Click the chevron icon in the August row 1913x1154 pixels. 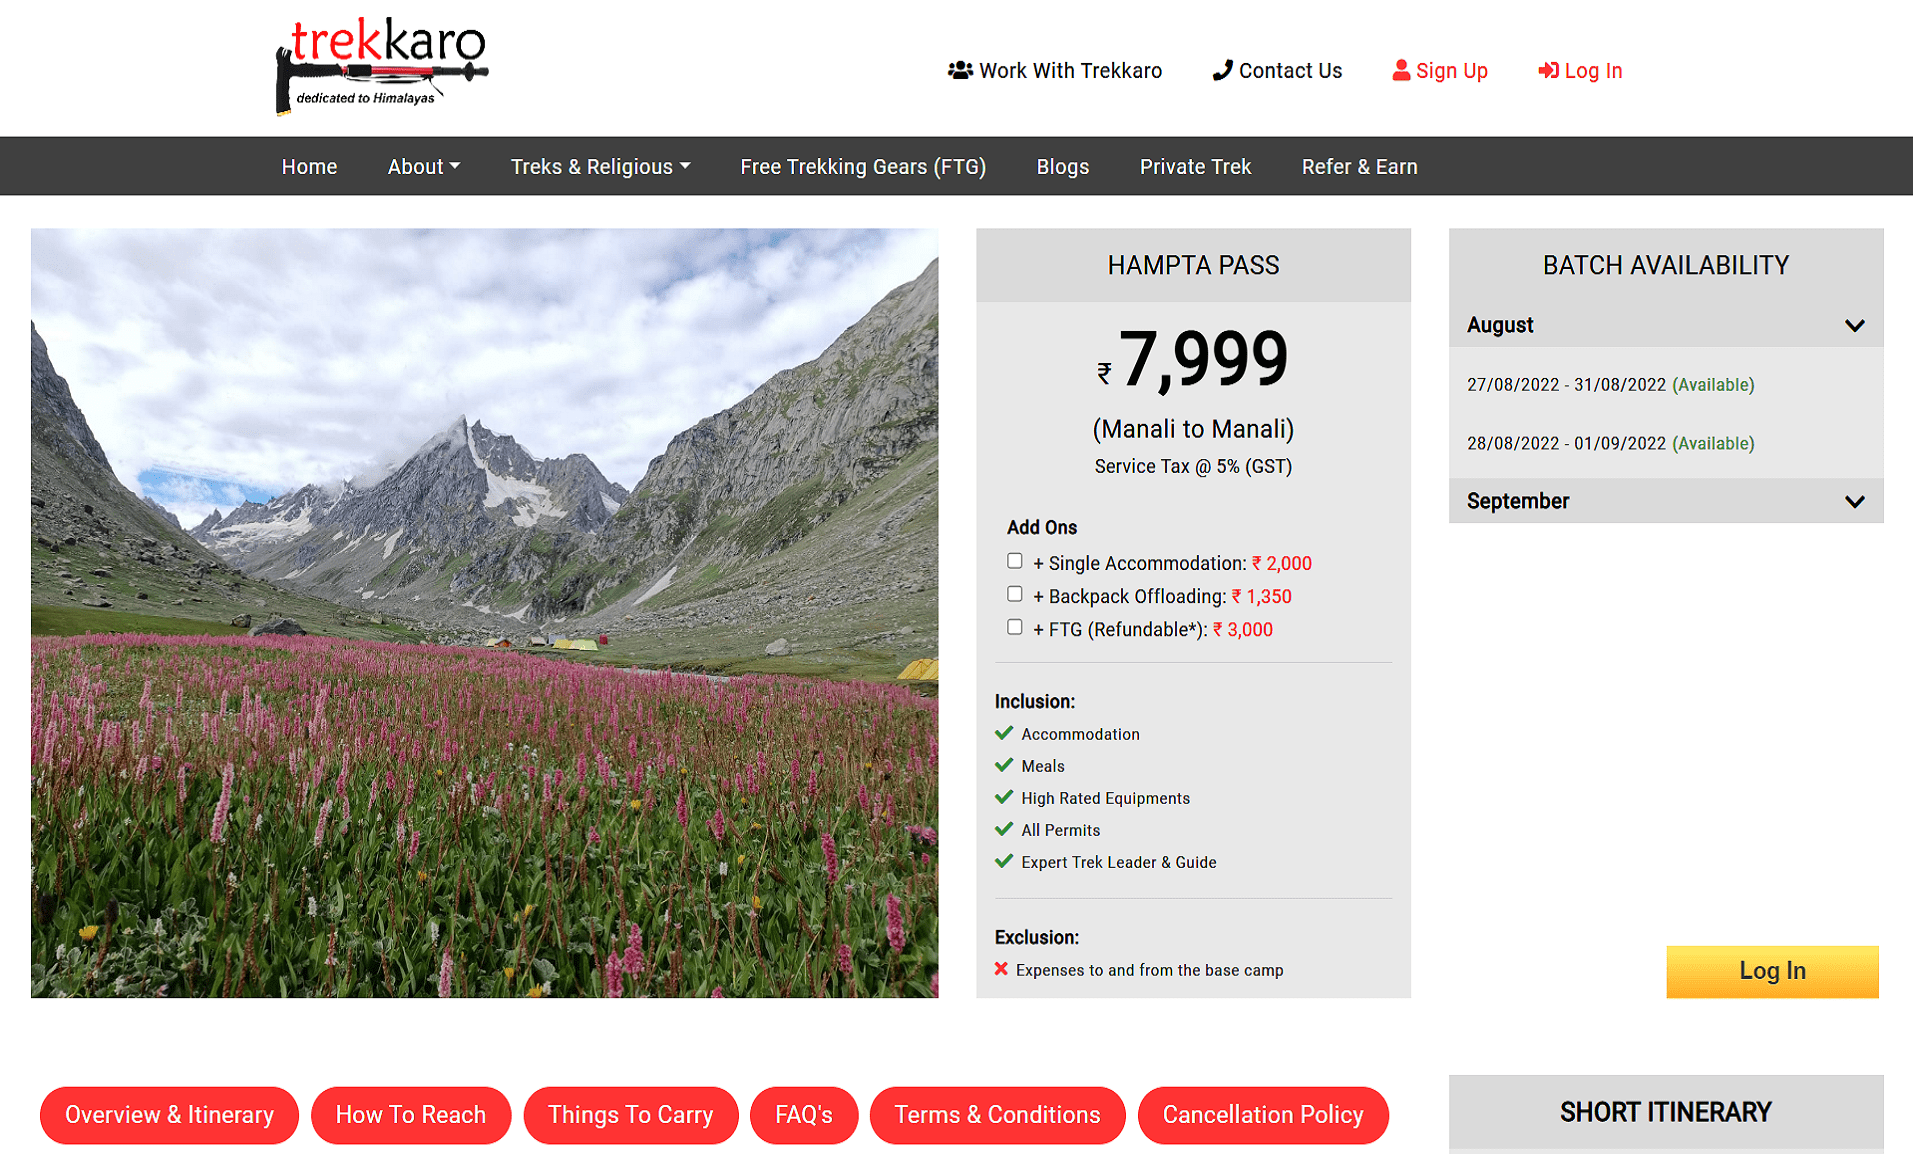[x=1855, y=326]
